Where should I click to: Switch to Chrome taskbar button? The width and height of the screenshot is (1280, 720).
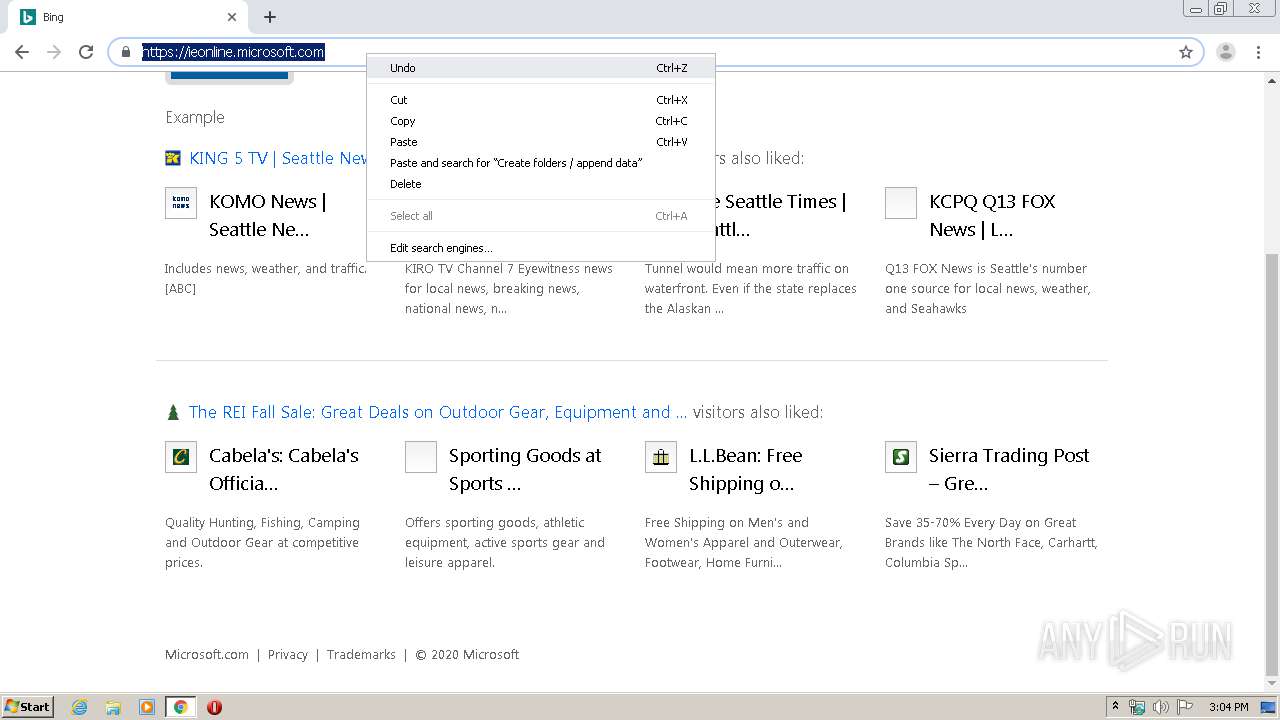pyautogui.click(x=180, y=707)
